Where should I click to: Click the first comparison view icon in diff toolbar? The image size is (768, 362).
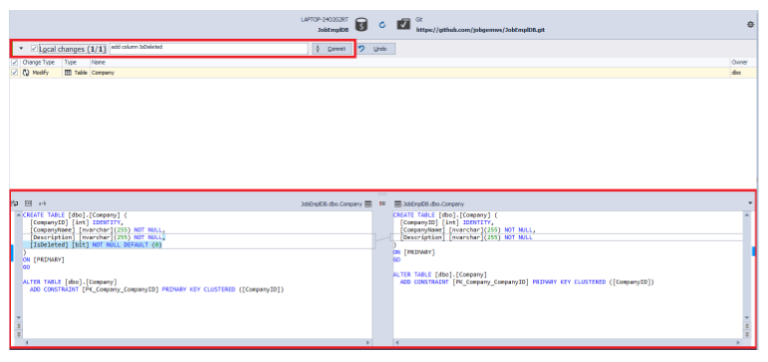15,203
